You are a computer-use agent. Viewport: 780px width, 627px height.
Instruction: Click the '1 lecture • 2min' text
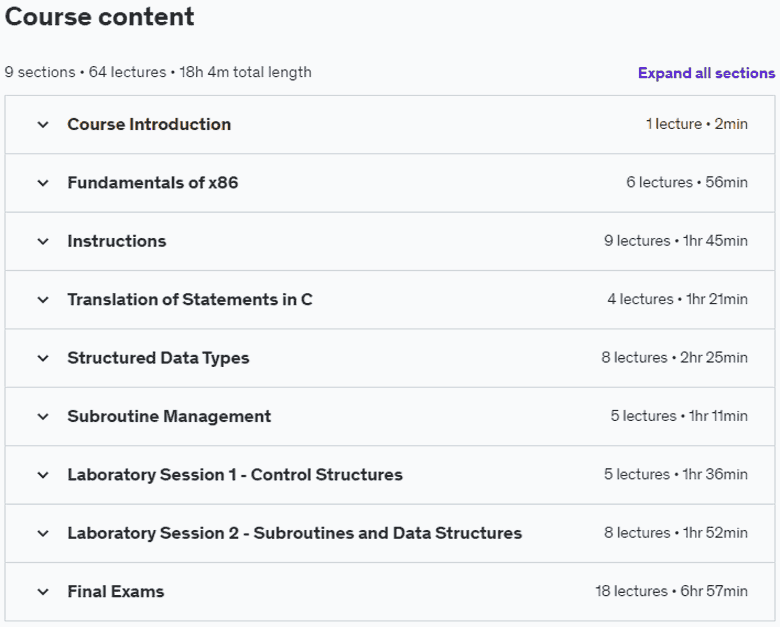(696, 124)
